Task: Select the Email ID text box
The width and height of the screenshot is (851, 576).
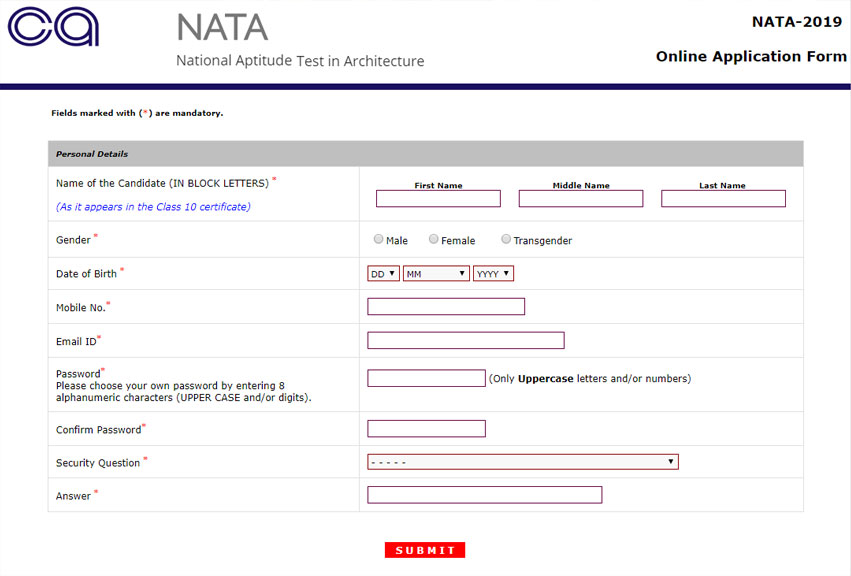Action: click(465, 340)
